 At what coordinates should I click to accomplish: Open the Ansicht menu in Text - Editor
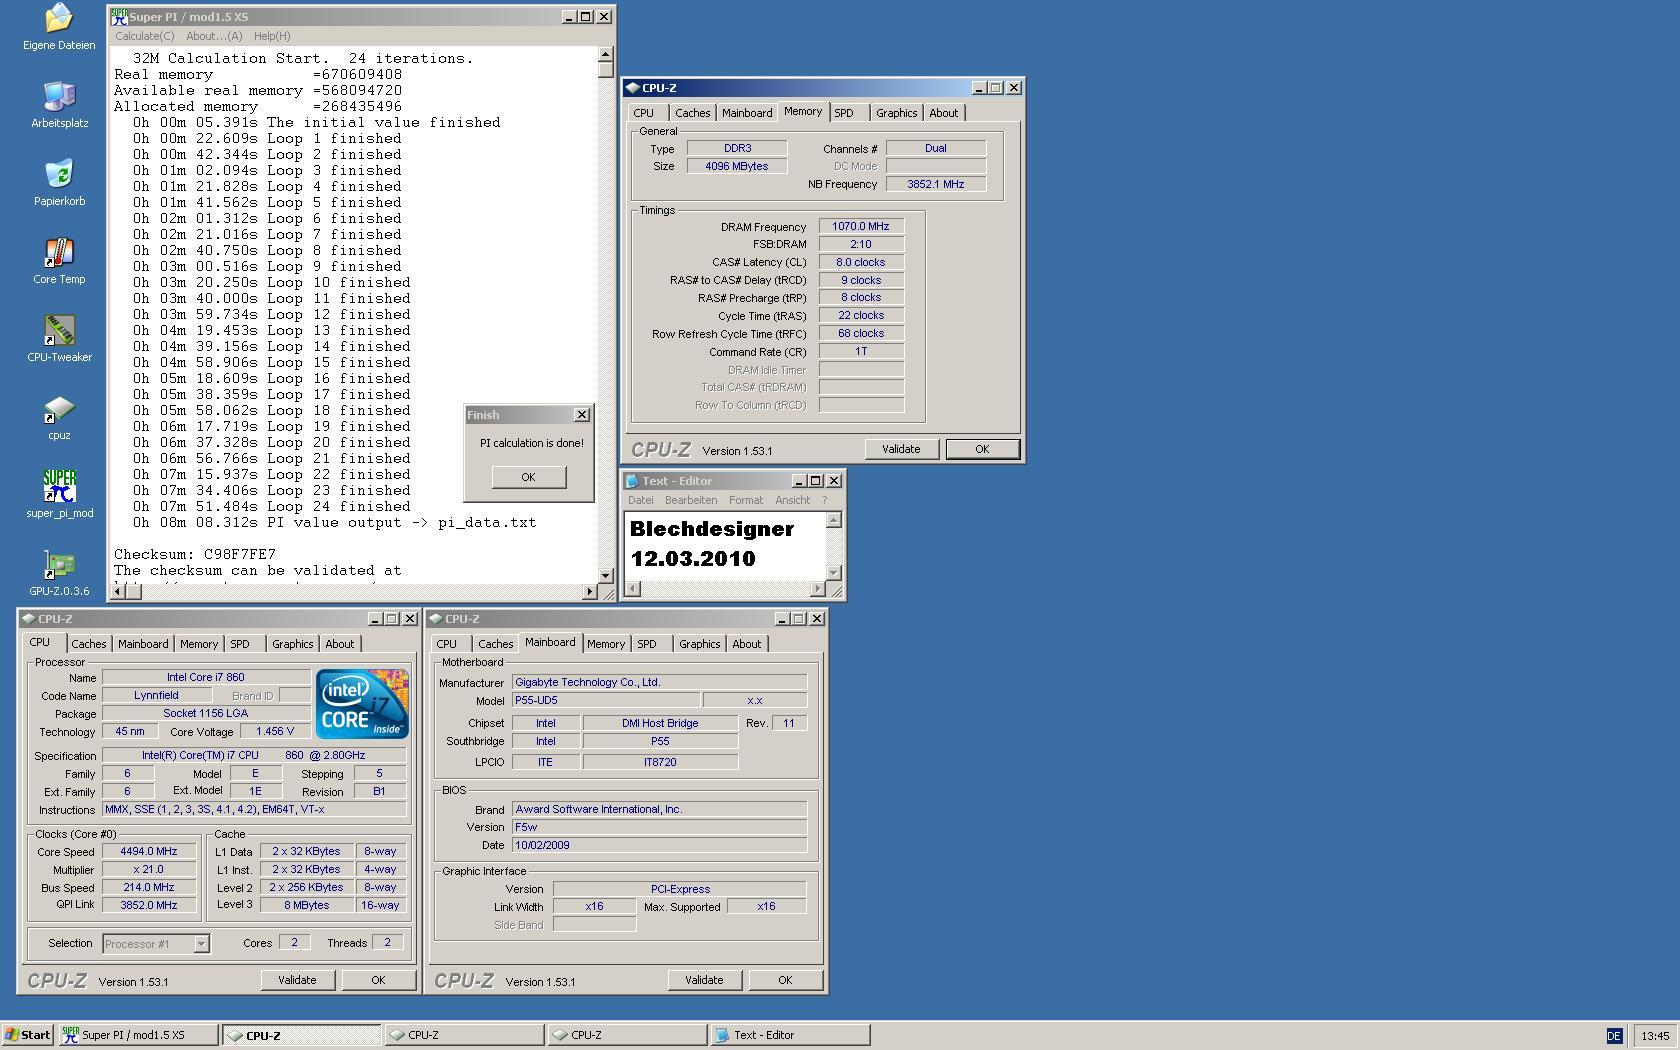tap(792, 500)
